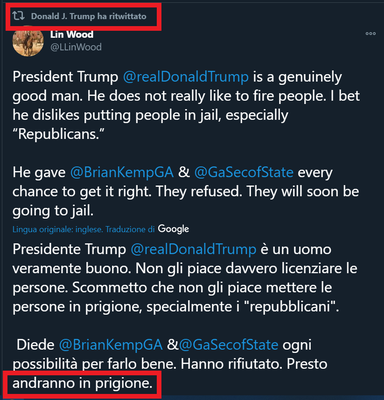Open Lin Wood's profile picture
This screenshot has height=400, width=384.
tap(28, 42)
